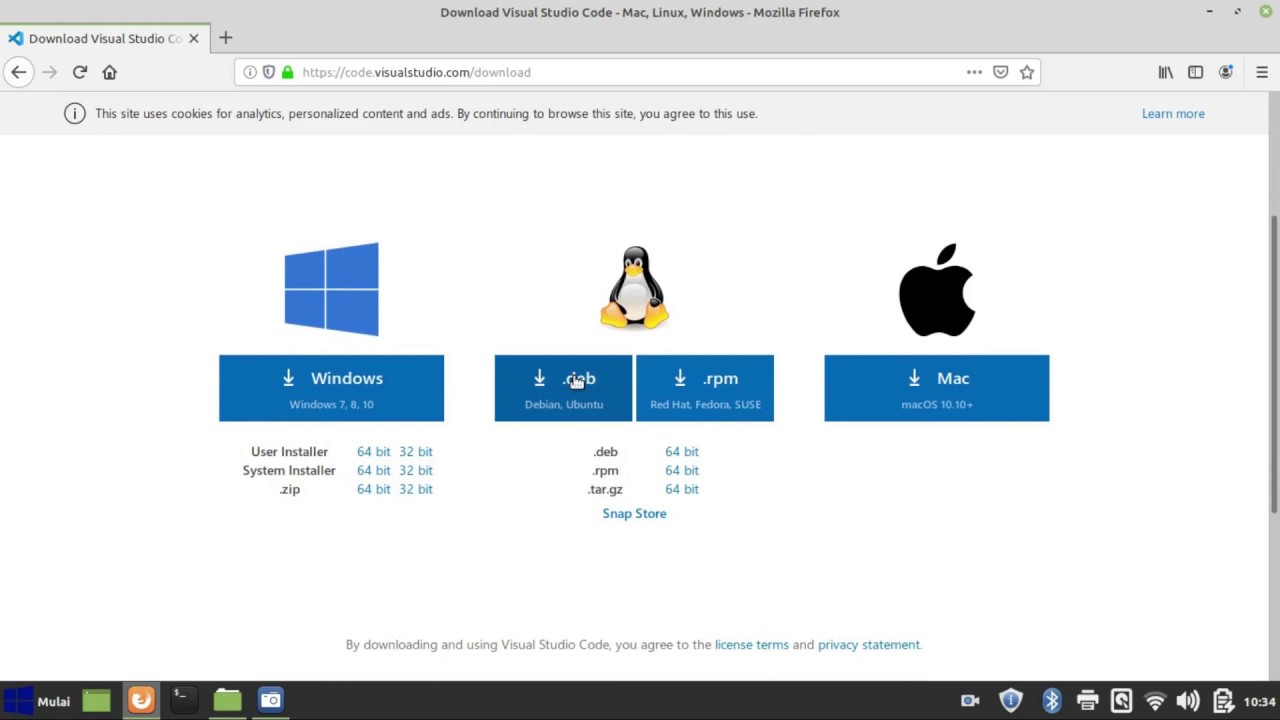Open Bluetooth tray icon
This screenshot has width=1280, height=720.
click(x=1051, y=701)
